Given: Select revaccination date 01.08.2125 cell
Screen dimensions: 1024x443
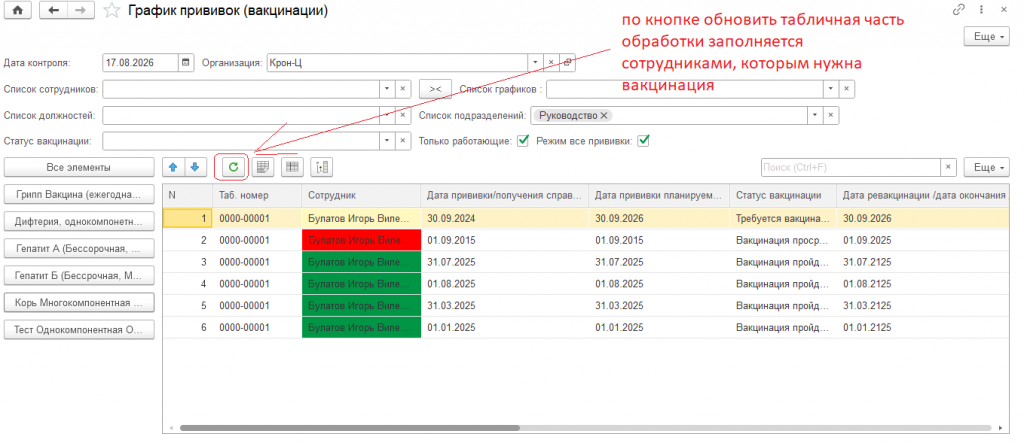Looking at the screenshot, I should [923, 284].
